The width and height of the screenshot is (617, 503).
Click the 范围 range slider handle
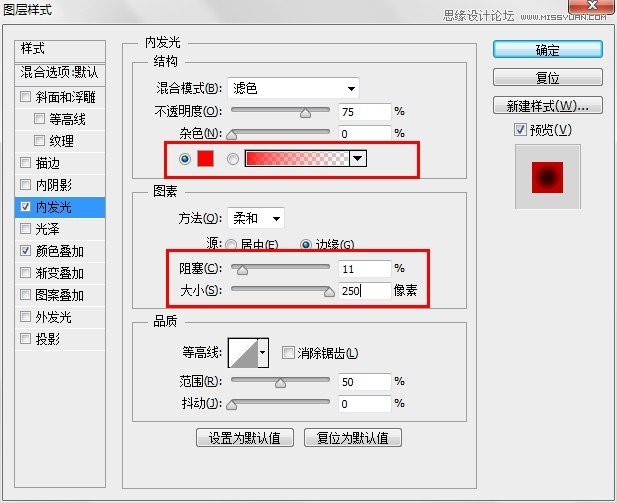[281, 383]
